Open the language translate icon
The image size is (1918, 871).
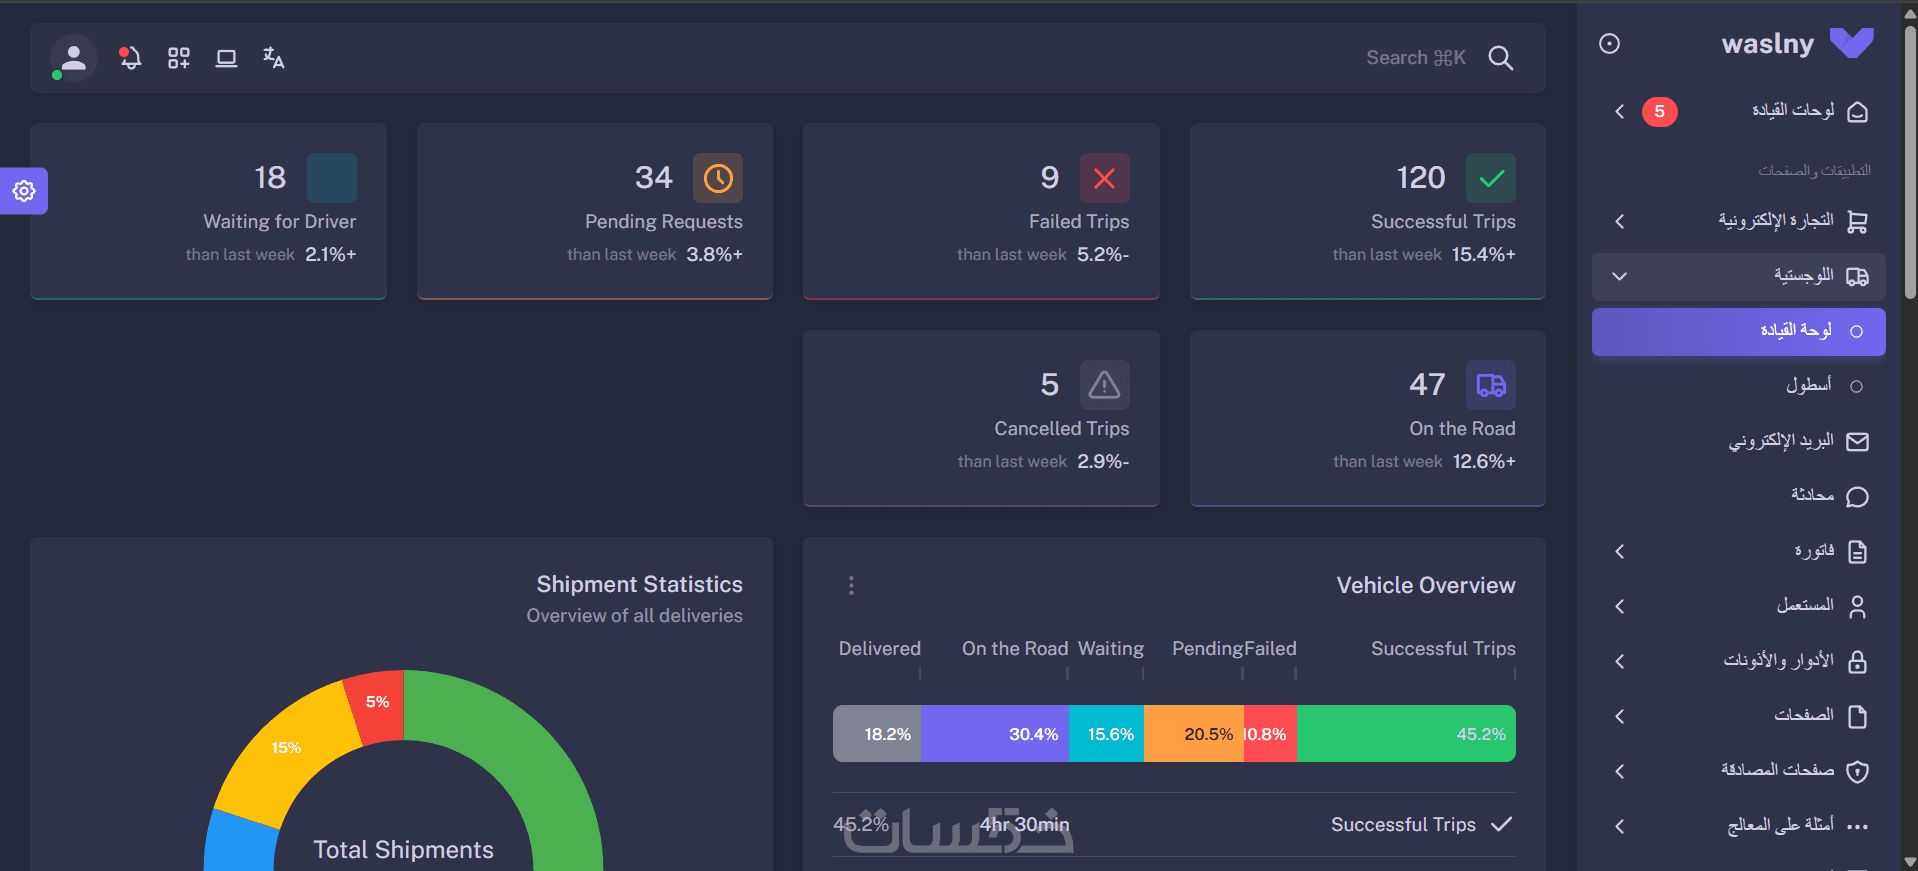click(x=273, y=58)
